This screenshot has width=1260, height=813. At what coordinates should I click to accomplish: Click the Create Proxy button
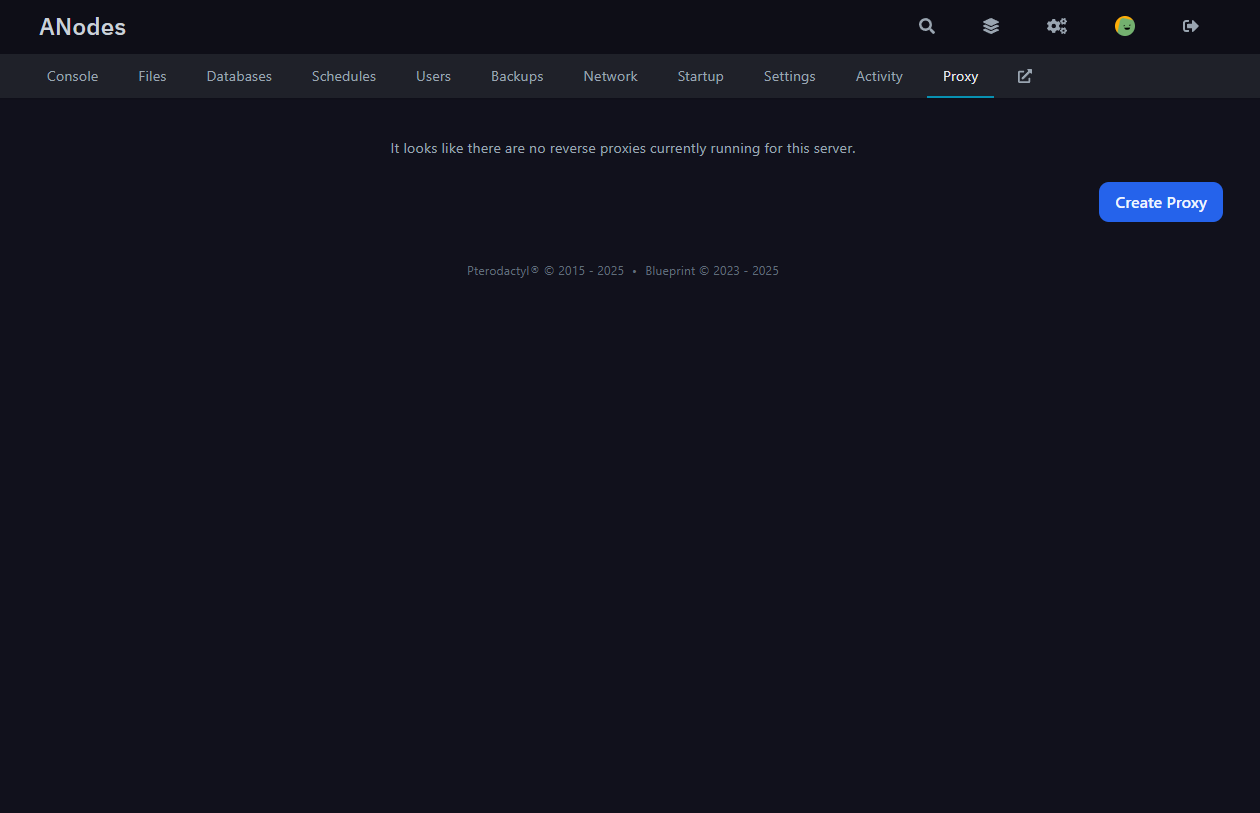click(x=1160, y=201)
